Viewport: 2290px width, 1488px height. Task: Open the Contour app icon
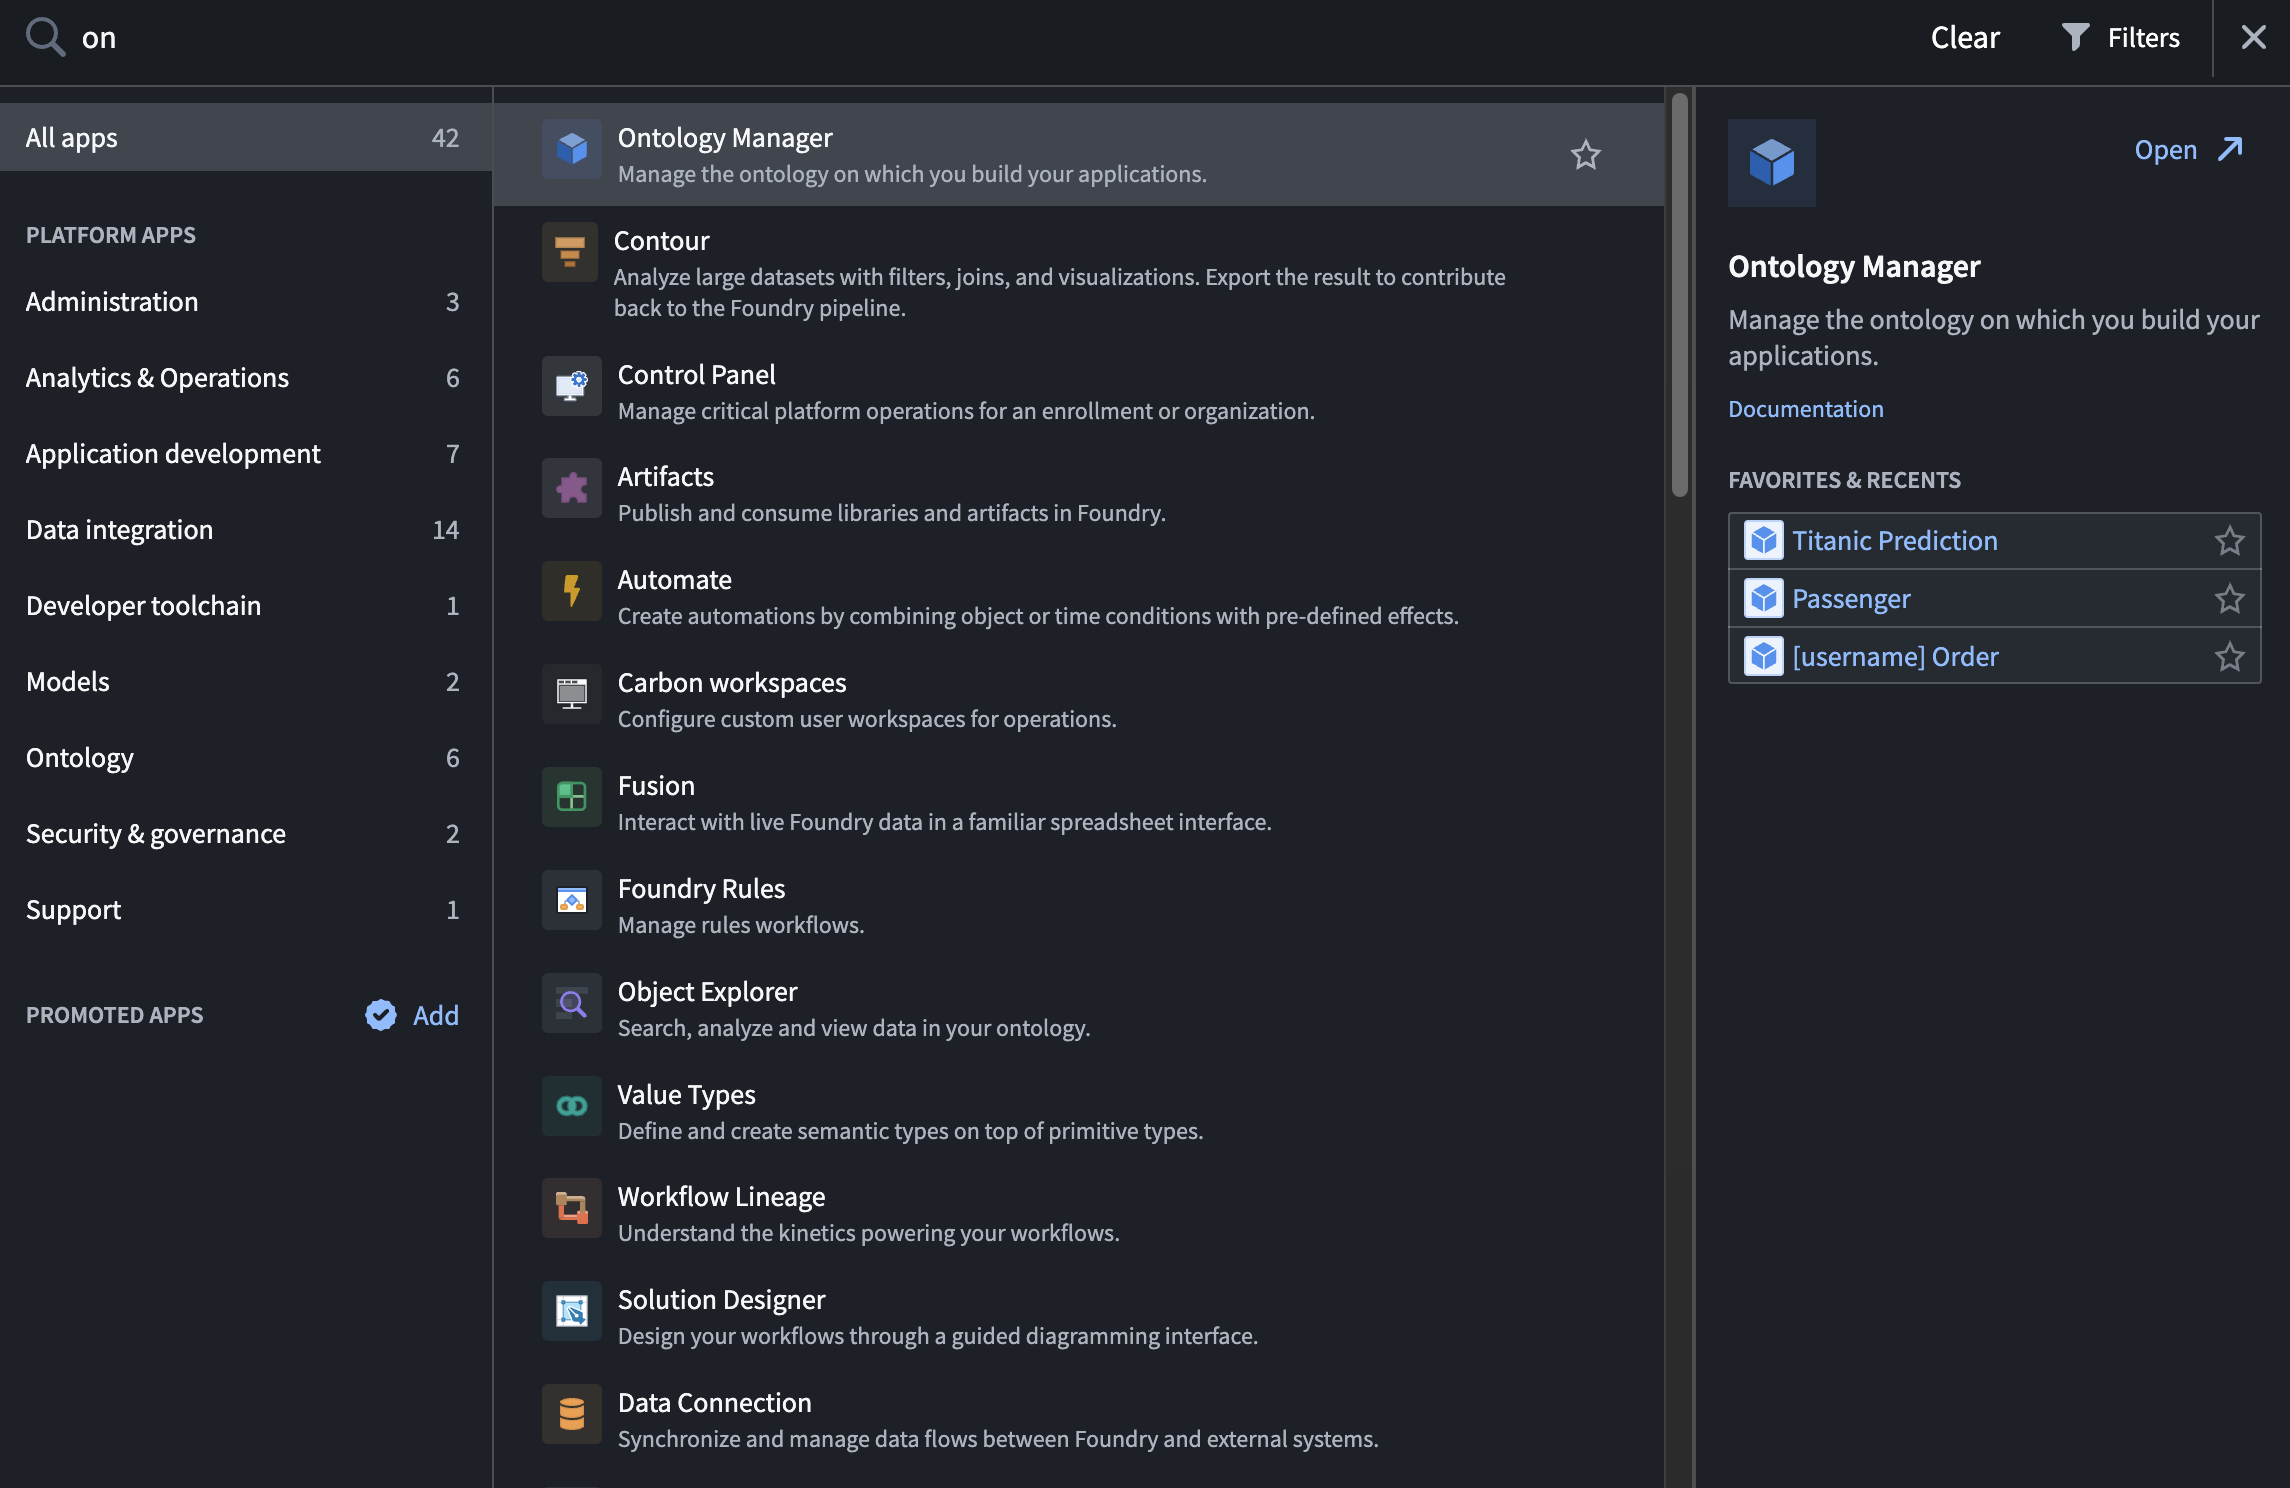point(570,252)
